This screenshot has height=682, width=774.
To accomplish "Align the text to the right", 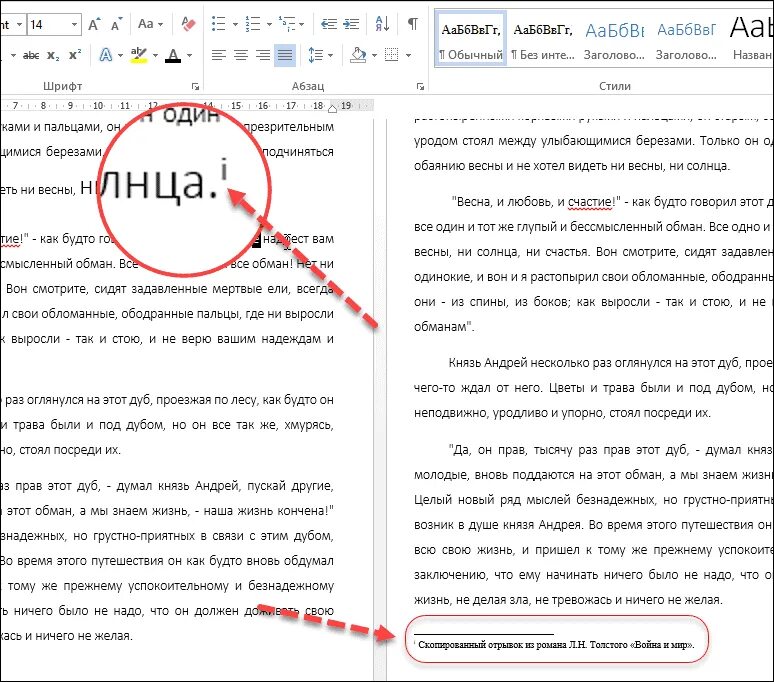I will (263, 55).
